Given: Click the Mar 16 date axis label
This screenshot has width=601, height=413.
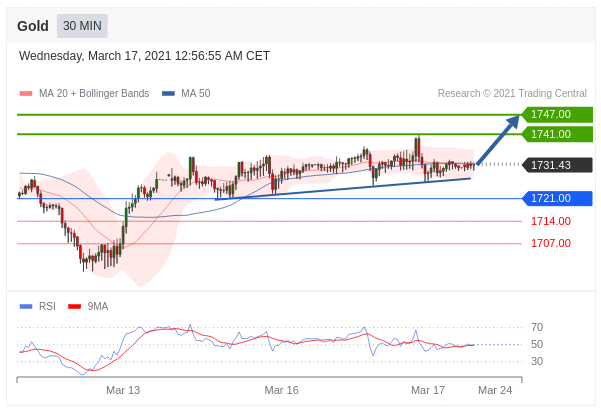Looking at the screenshot, I should click(281, 390).
